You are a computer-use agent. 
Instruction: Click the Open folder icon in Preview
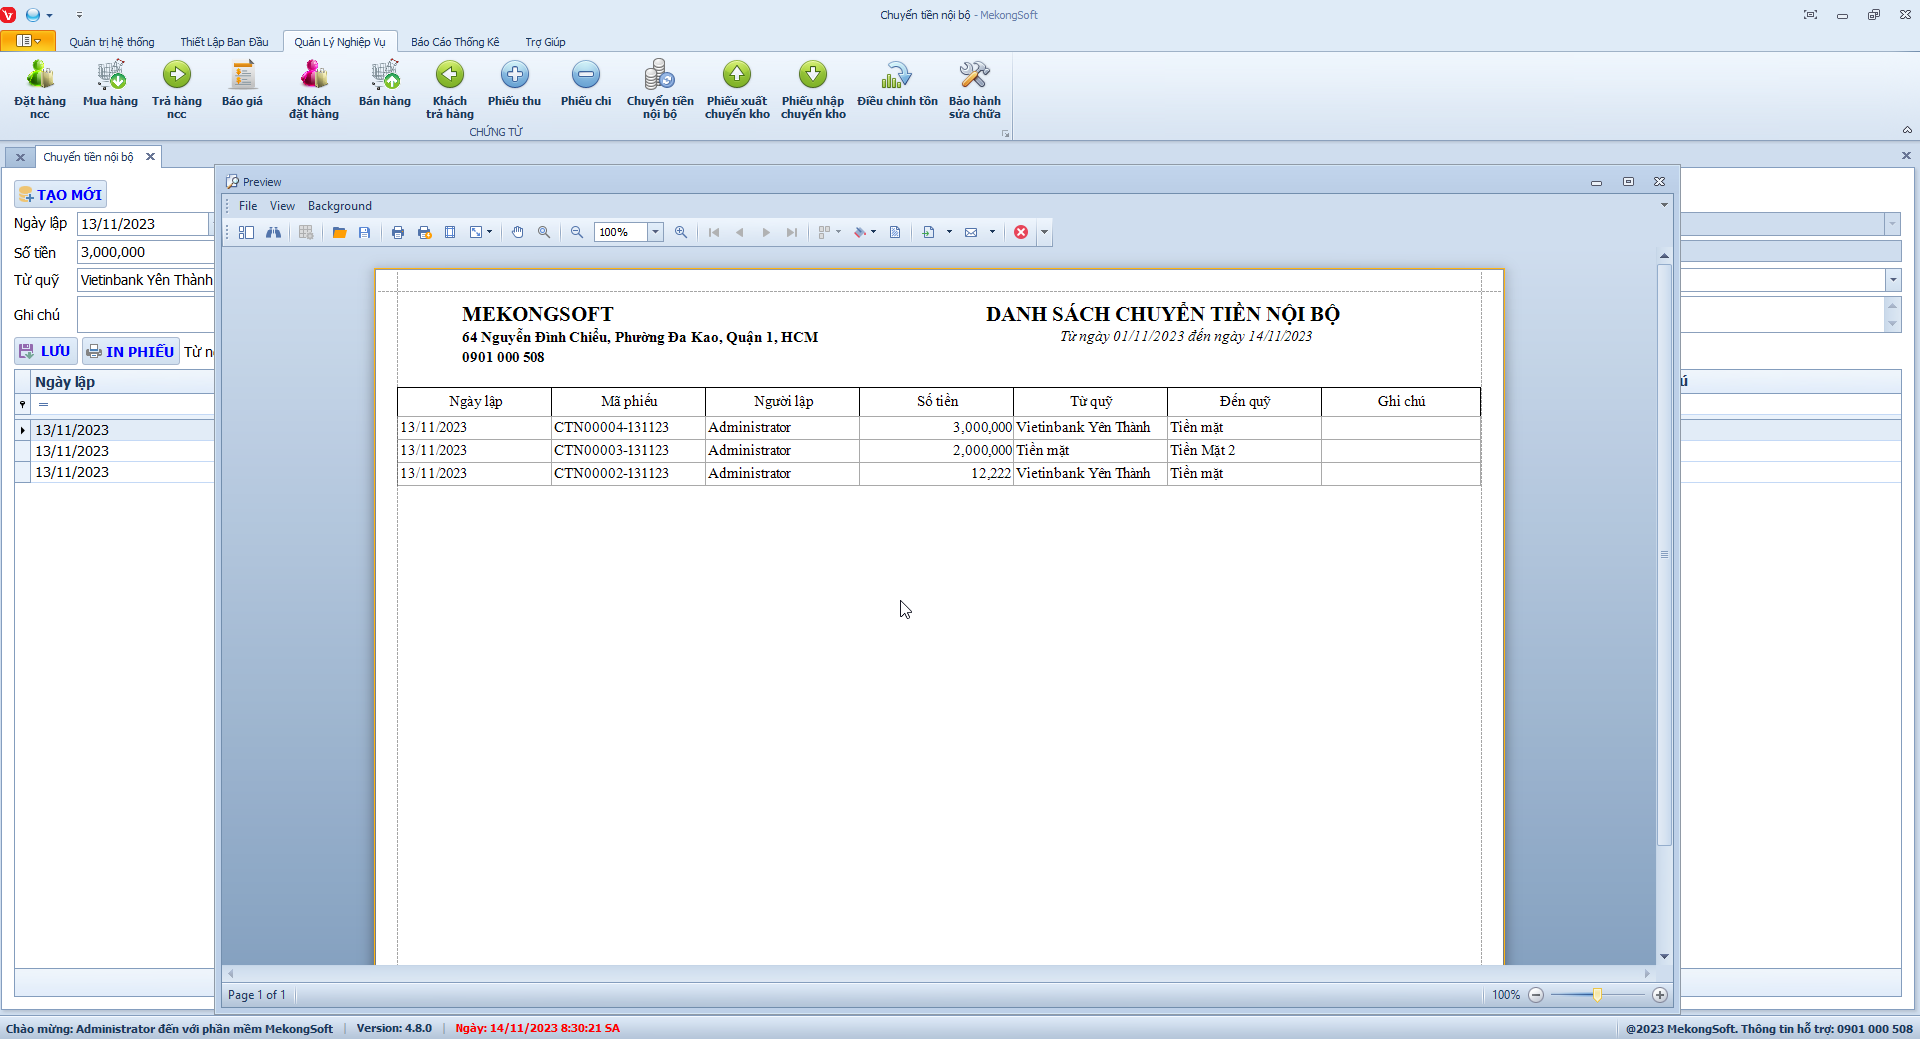pyautogui.click(x=340, y=232)
